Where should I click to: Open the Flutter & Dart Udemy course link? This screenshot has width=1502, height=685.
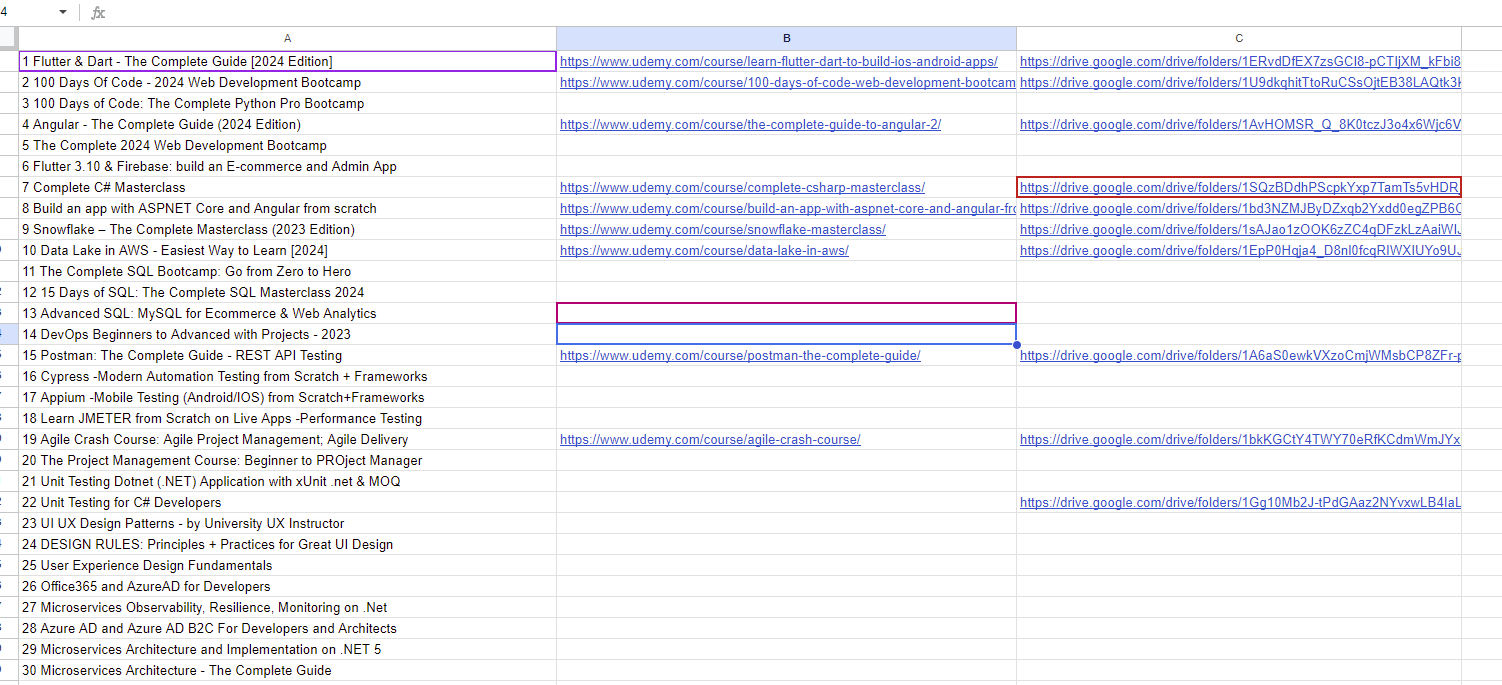pos(778,62)
